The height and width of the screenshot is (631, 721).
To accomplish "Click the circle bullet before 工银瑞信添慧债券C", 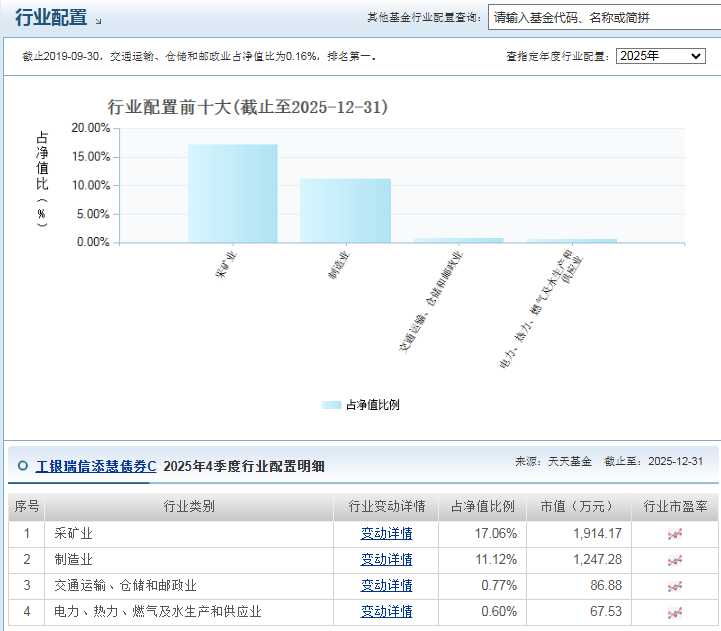I will click(x=23, y=465).
